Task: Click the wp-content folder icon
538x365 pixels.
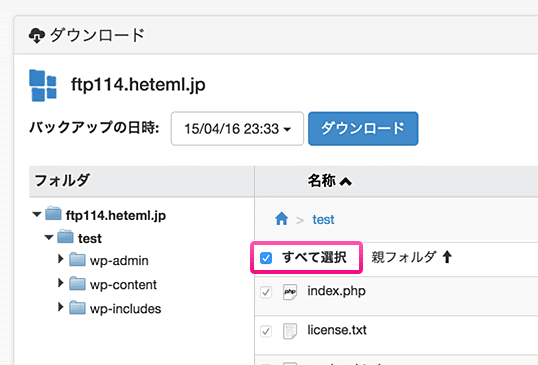Action: pos(77,284)
